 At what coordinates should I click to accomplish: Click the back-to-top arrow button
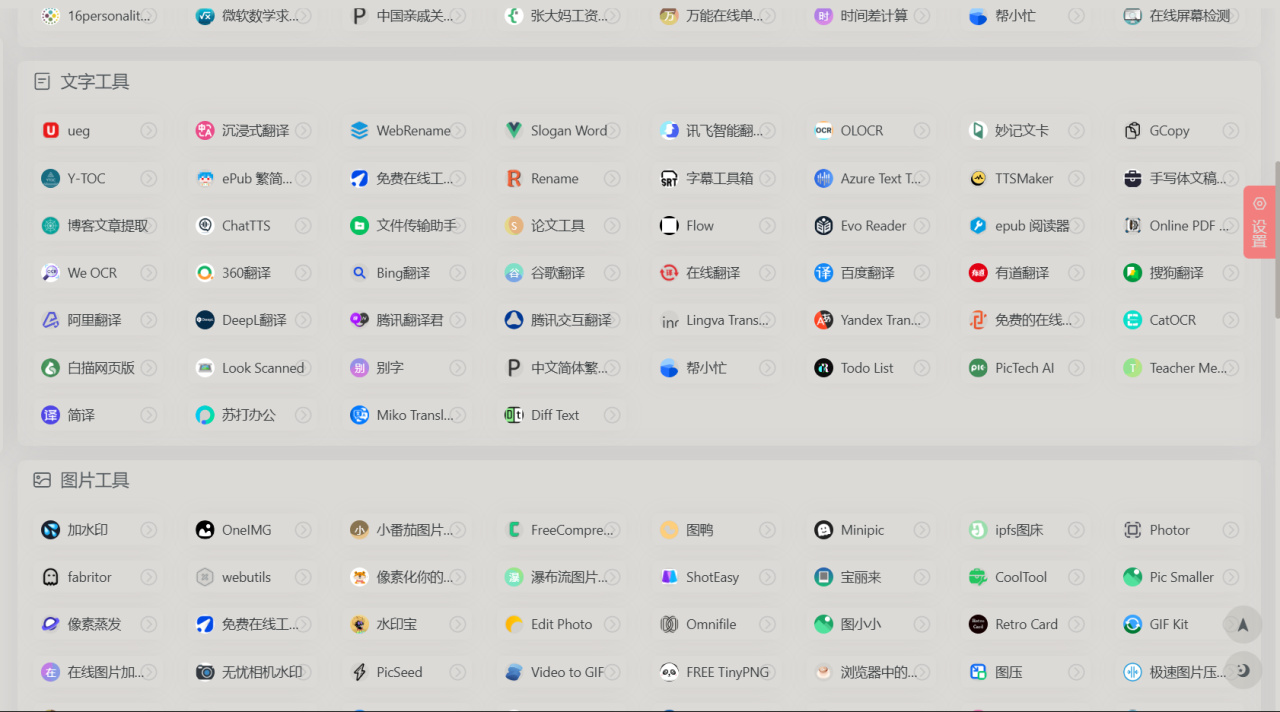coord(1242,624)
